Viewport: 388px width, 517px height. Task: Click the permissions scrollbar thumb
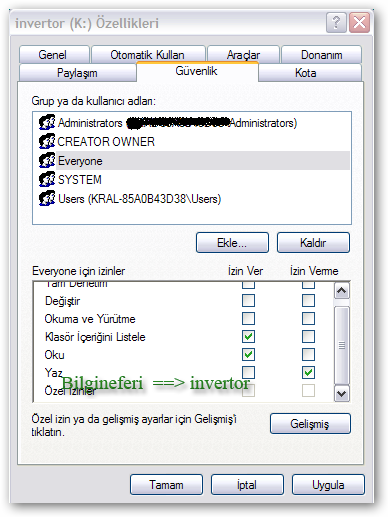click(x=342, y=345)
